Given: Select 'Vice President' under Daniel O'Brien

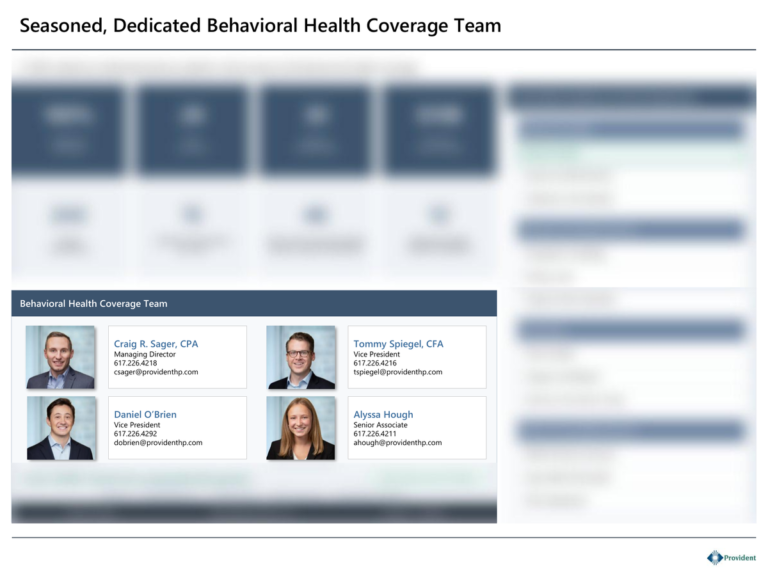Looking at the screenshot, I should tap(137, 425).
